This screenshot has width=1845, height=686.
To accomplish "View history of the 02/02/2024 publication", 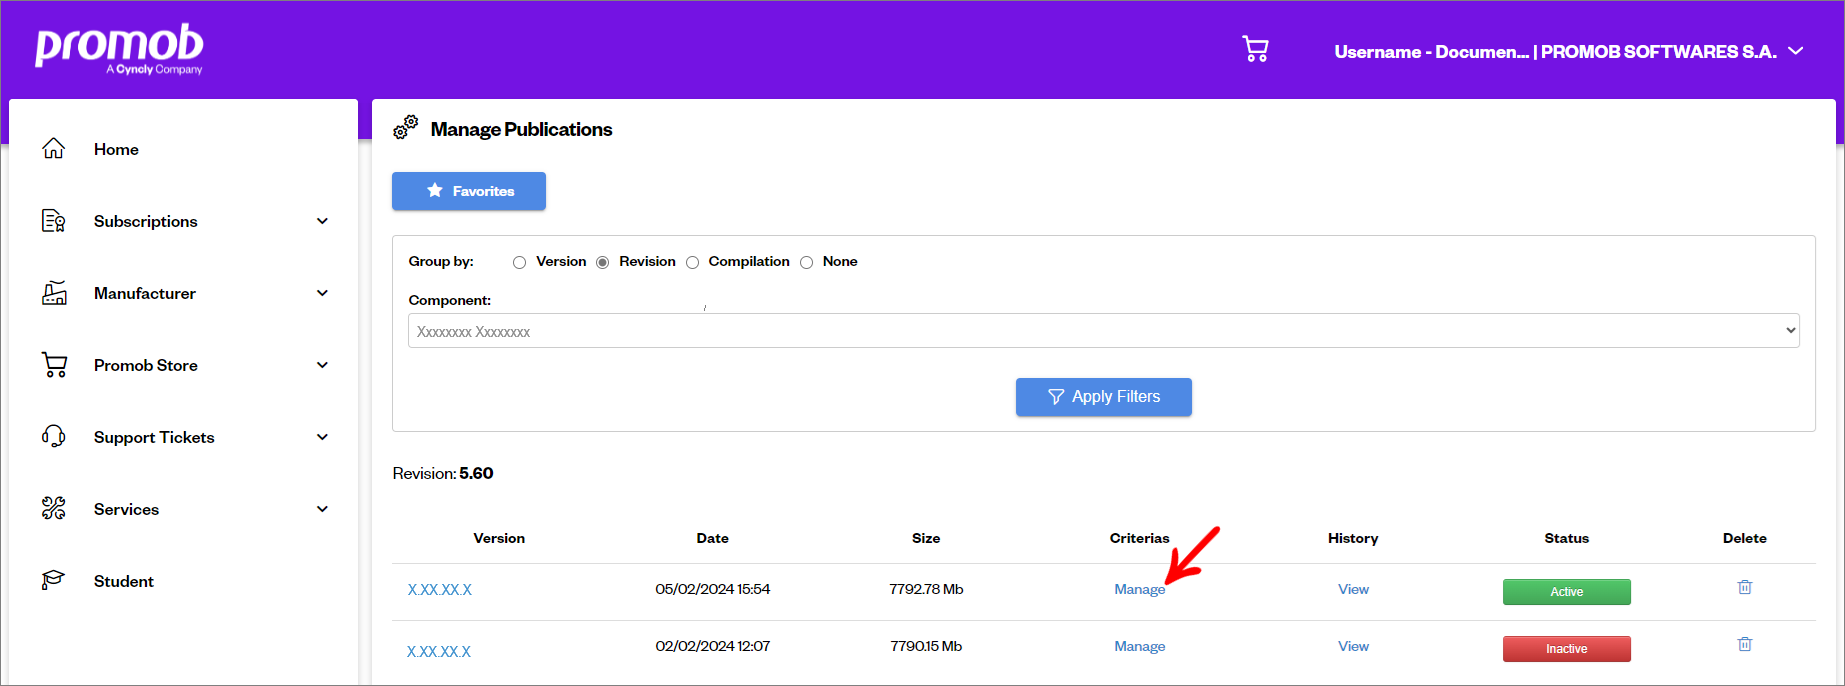I will 1353,646.
